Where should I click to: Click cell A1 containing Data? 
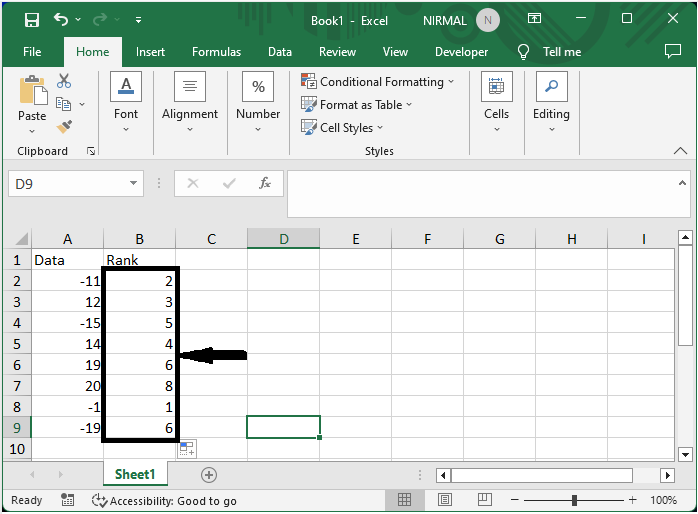(67, 260)
